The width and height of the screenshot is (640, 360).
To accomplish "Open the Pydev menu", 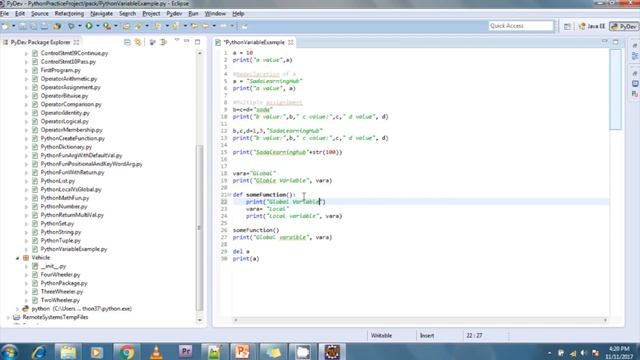I will (174, 13).
